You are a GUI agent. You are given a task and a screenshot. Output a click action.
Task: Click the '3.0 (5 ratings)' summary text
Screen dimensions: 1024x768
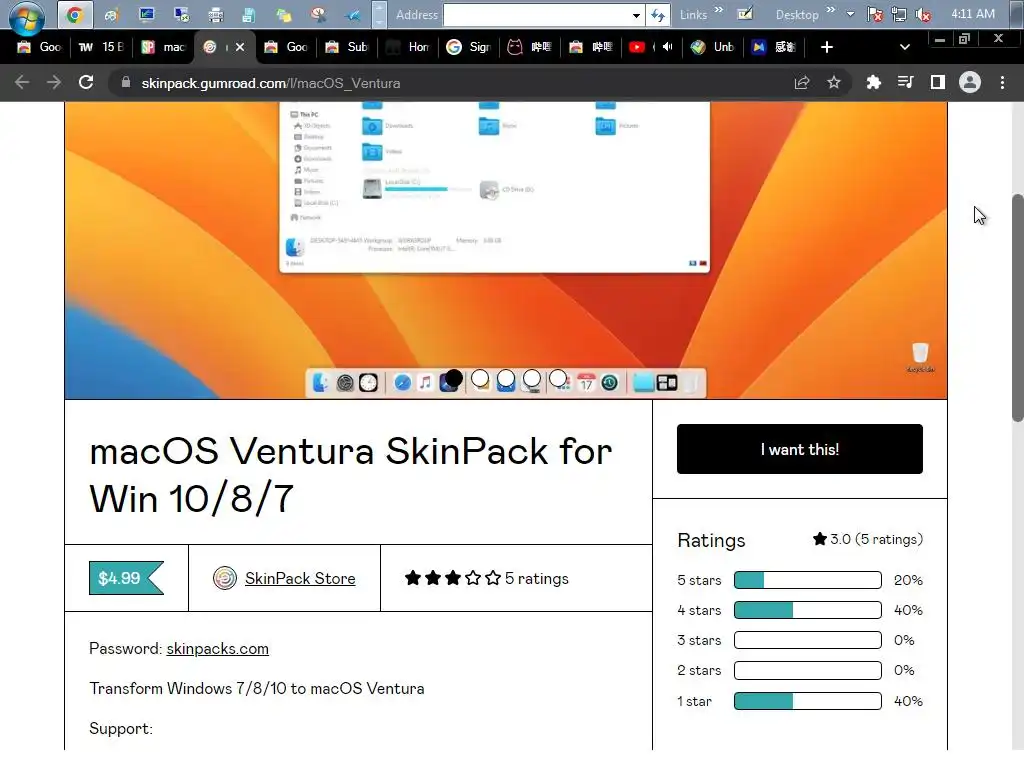point(868,539)
